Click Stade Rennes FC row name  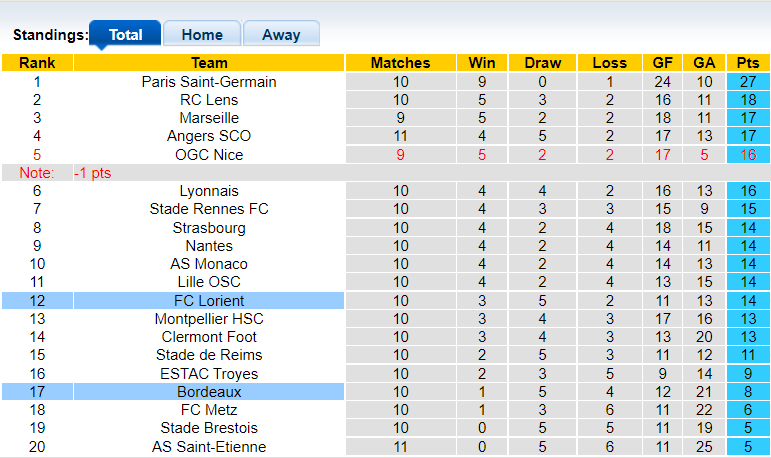pos(209,209)
